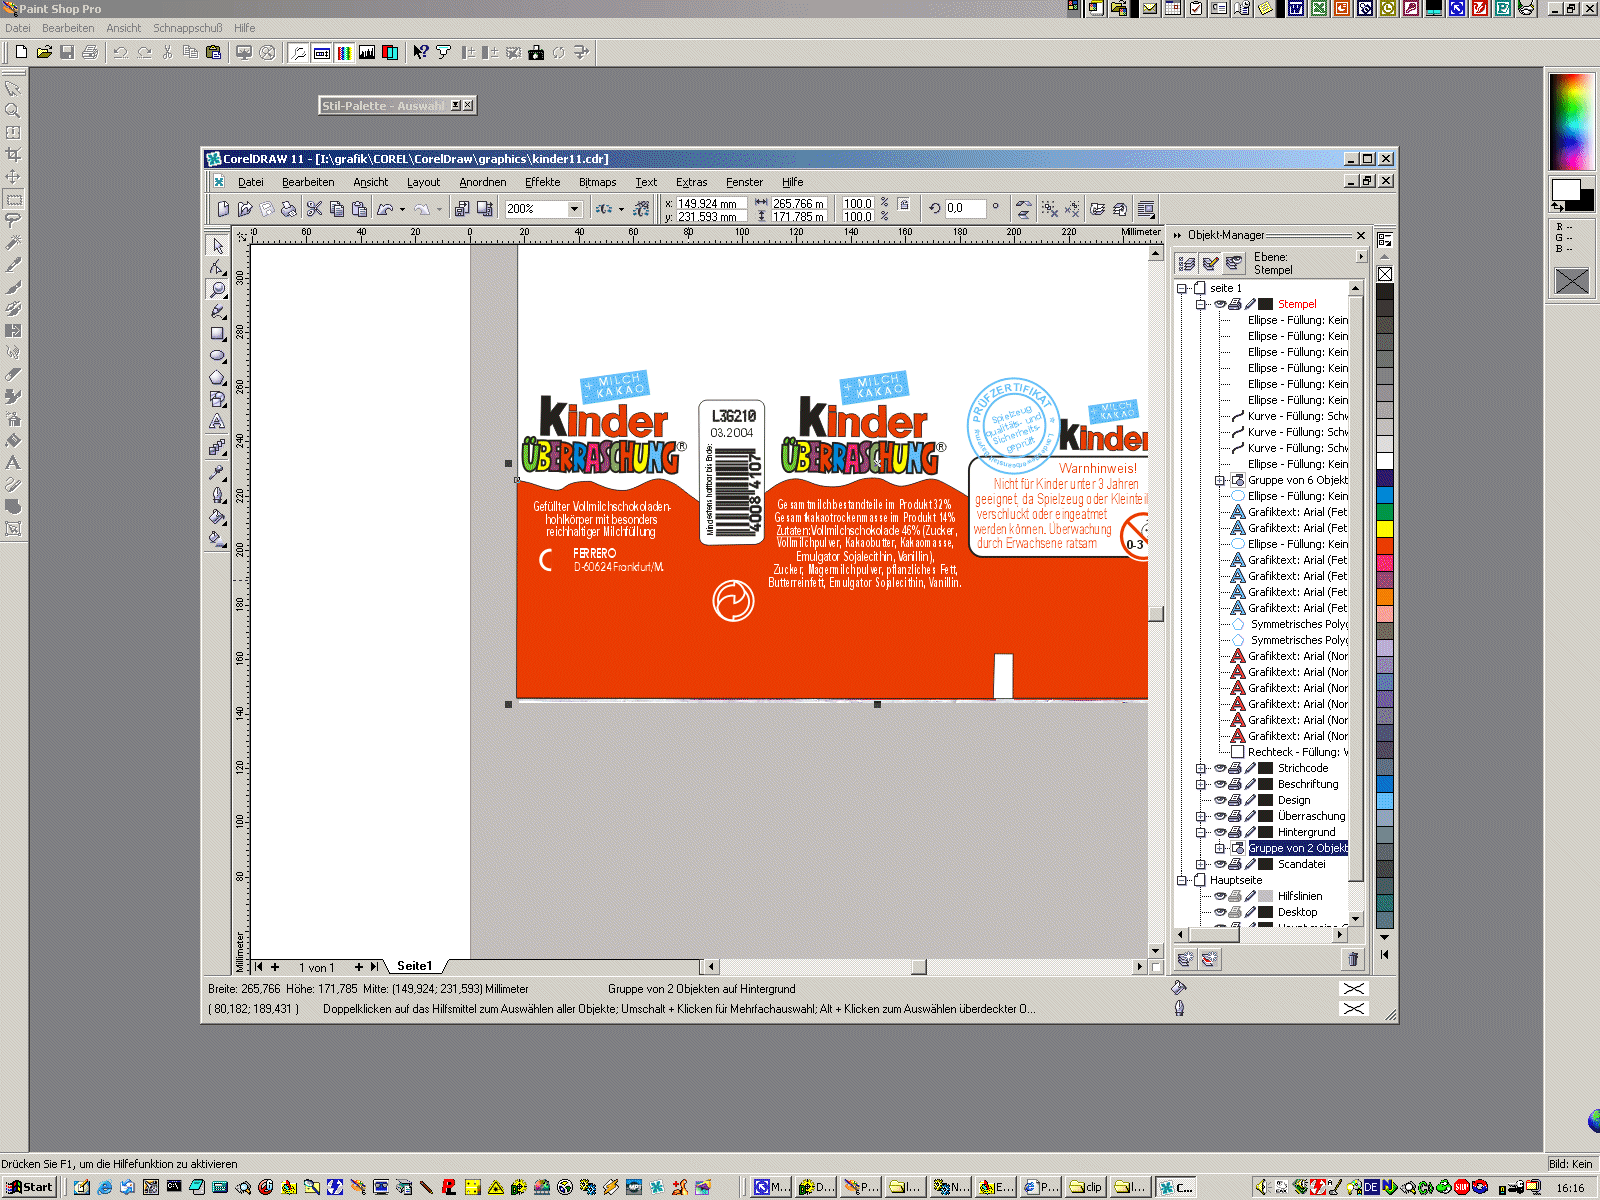Open the 200% zoom level dropdown
The height and width of the screenshot is (1200, 1600).
pyautogui.click(x=574, y=209)
